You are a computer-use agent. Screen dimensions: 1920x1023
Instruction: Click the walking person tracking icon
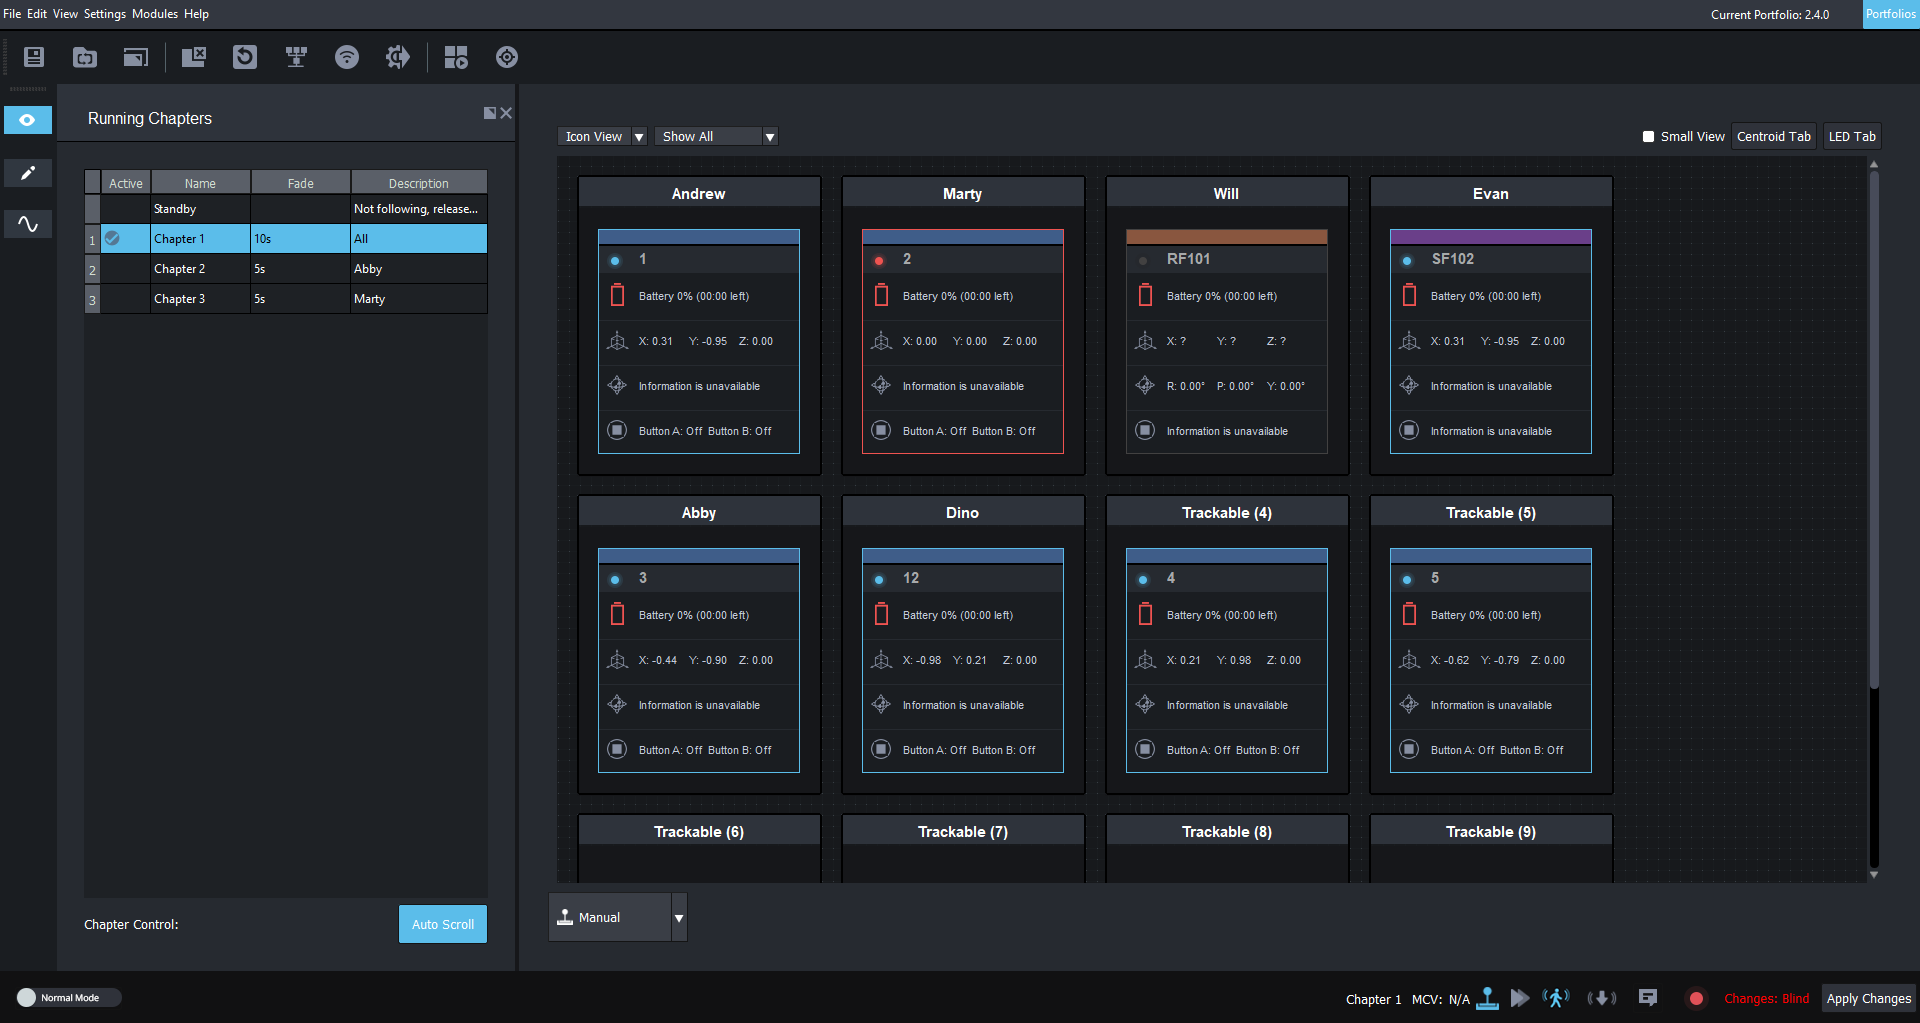1556,998
